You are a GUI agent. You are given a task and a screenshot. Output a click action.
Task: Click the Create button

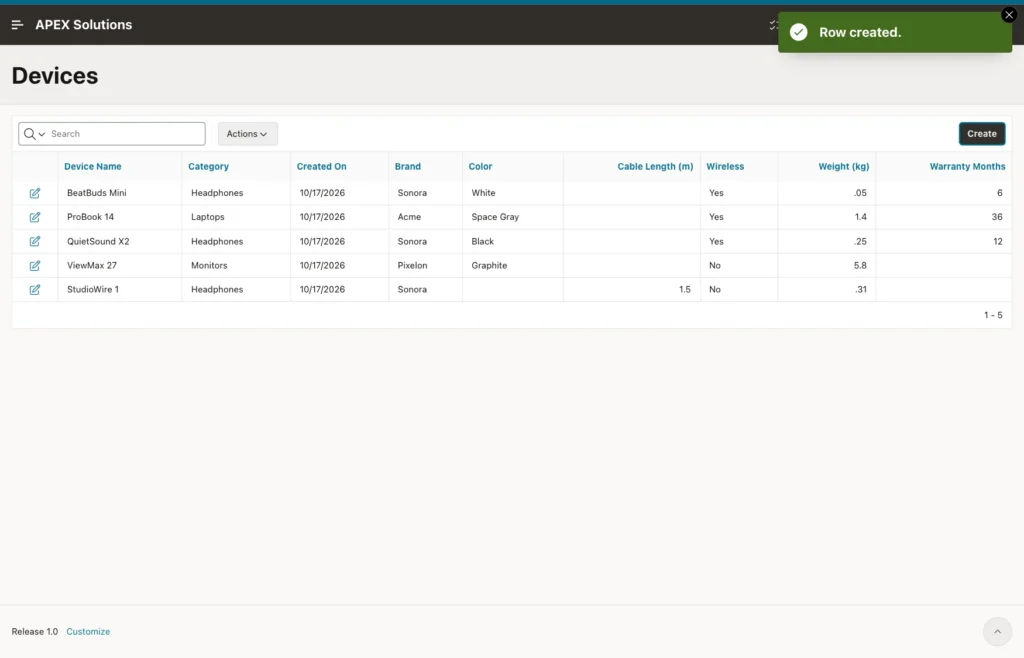[982, 134]
